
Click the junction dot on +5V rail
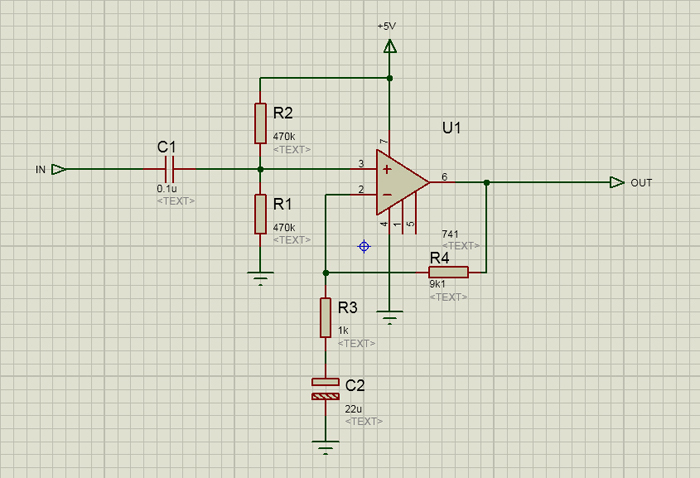tap(390, 78)
